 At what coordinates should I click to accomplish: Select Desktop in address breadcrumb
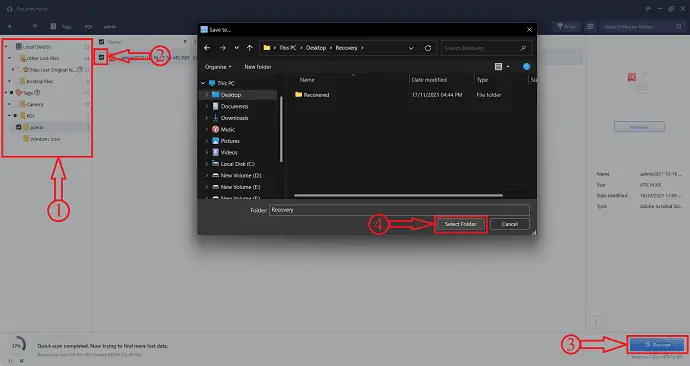316,48
